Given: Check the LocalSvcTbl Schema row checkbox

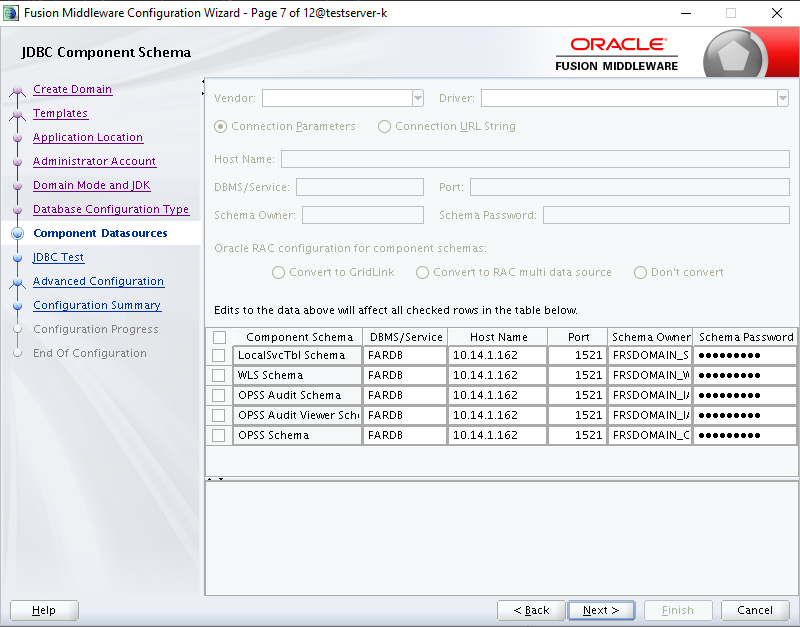Looking at the screenshot, I should coord(218,356).
